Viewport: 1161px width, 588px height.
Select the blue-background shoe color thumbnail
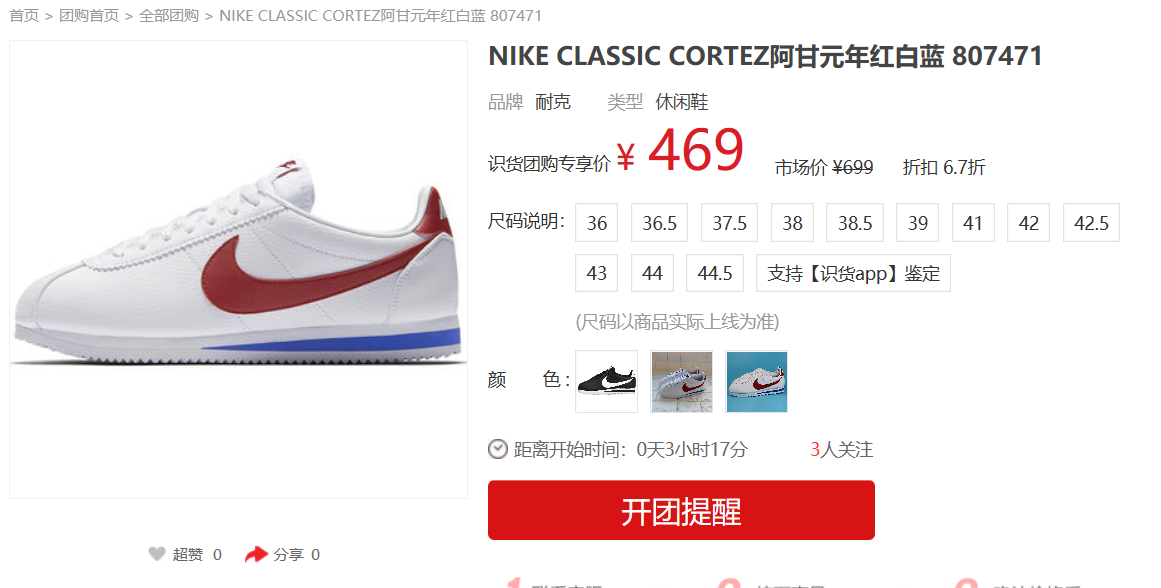757,381
